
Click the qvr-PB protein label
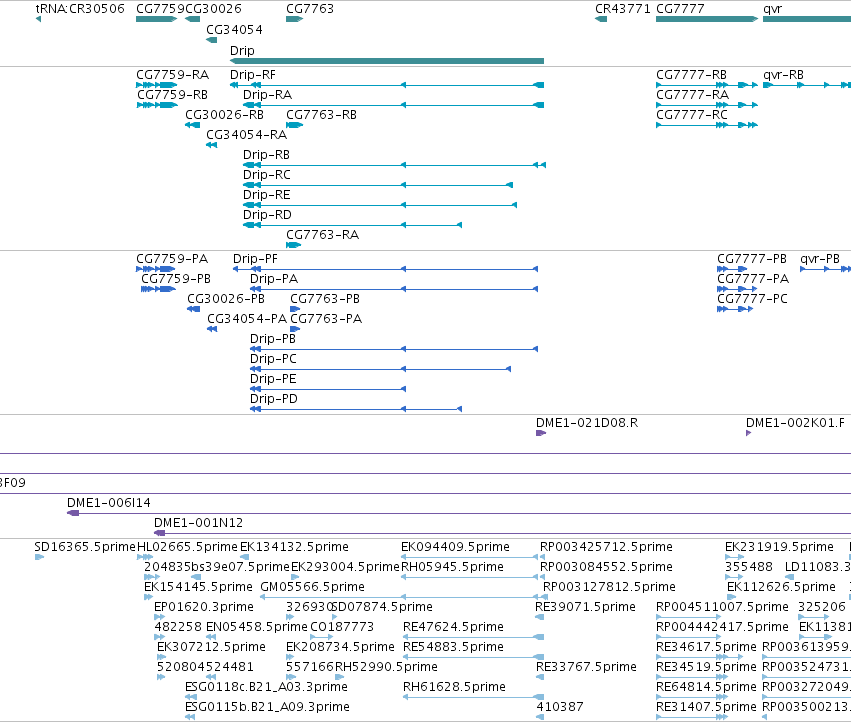(820, 258)
